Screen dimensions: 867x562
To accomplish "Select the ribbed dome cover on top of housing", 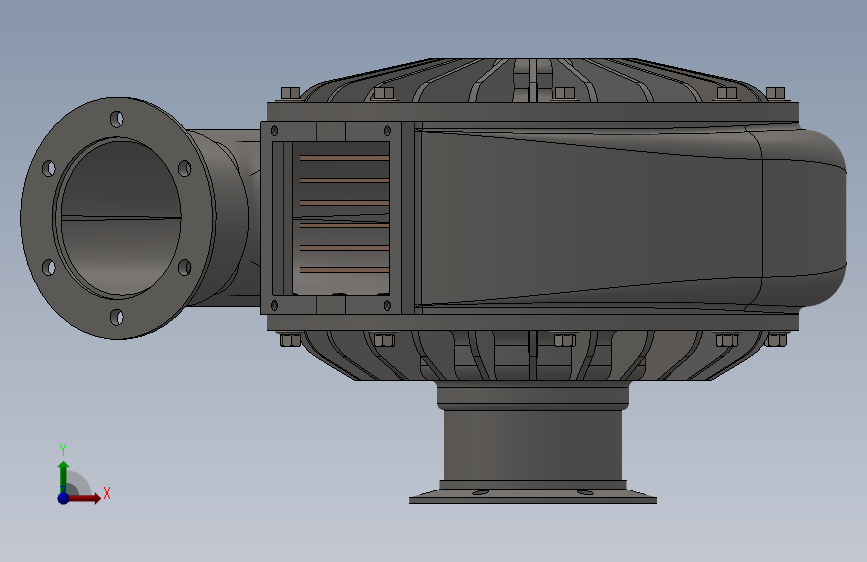I will (534, 80).
